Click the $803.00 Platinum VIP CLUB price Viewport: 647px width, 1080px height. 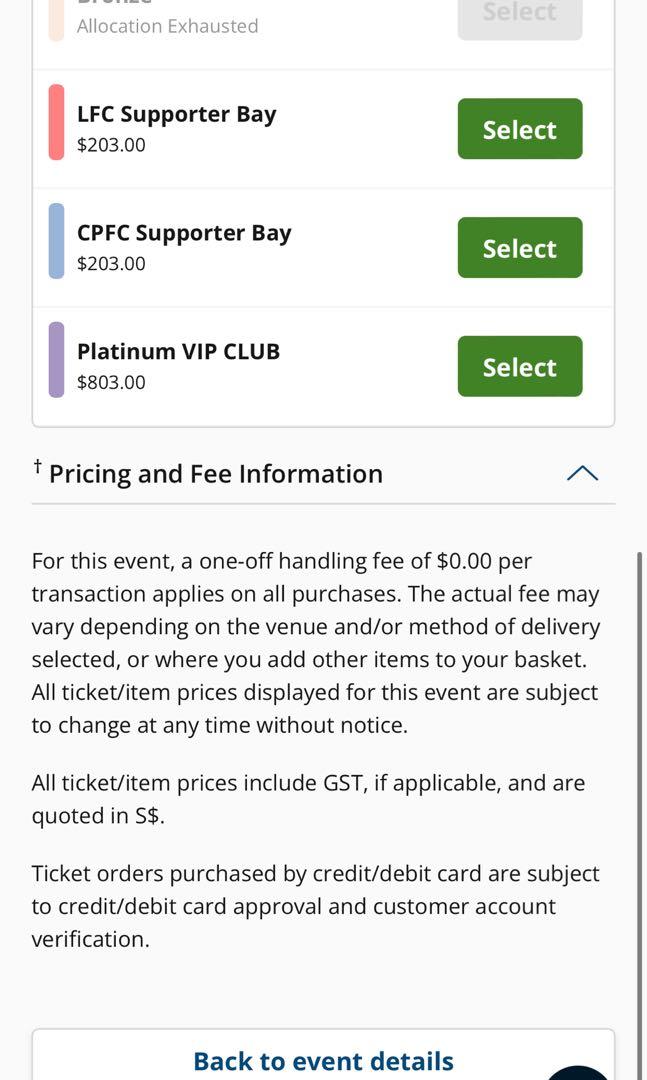click(112, 382)
